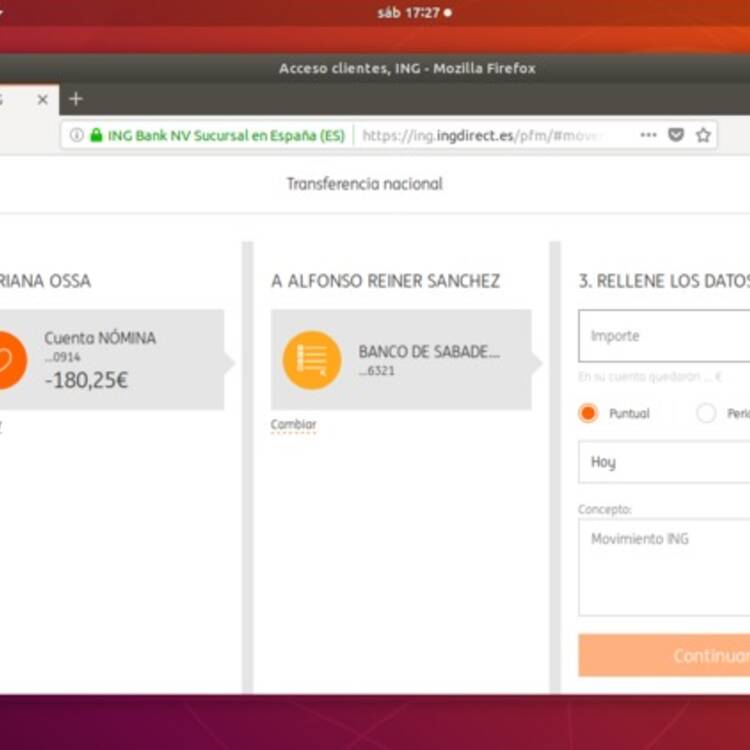This screenshot has height=750, width=750.
Task: Click the ...6321 account number text
Action: pyautogui.click(x=376, y=371)
